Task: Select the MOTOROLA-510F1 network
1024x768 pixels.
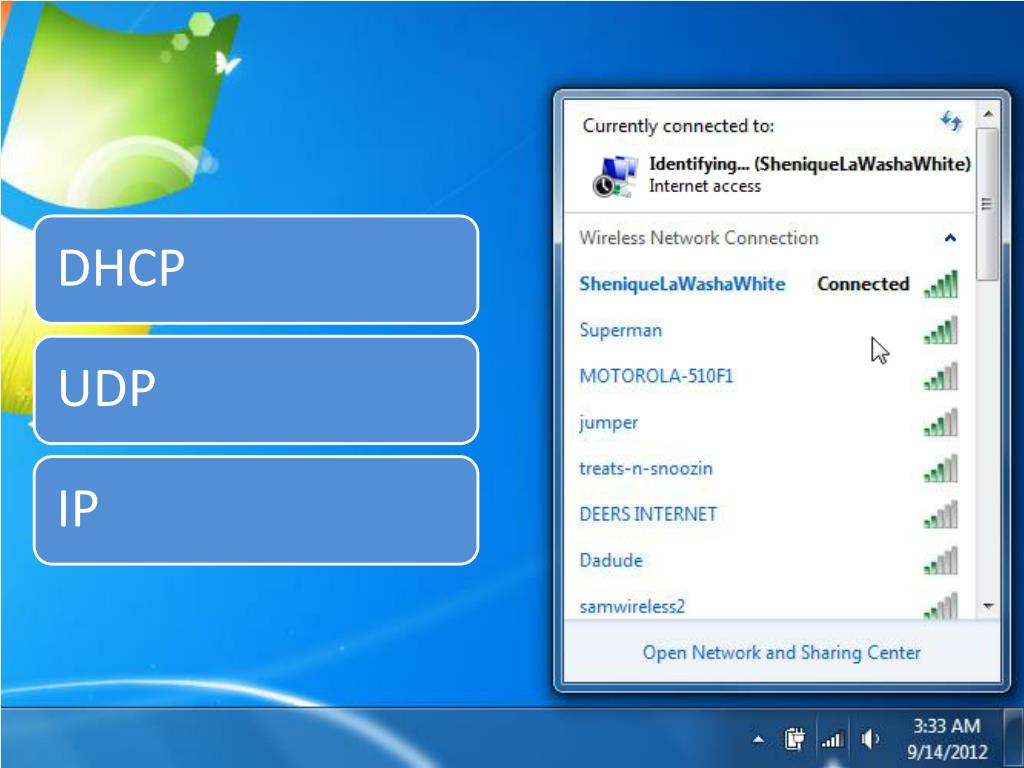Action: [768, 376]
